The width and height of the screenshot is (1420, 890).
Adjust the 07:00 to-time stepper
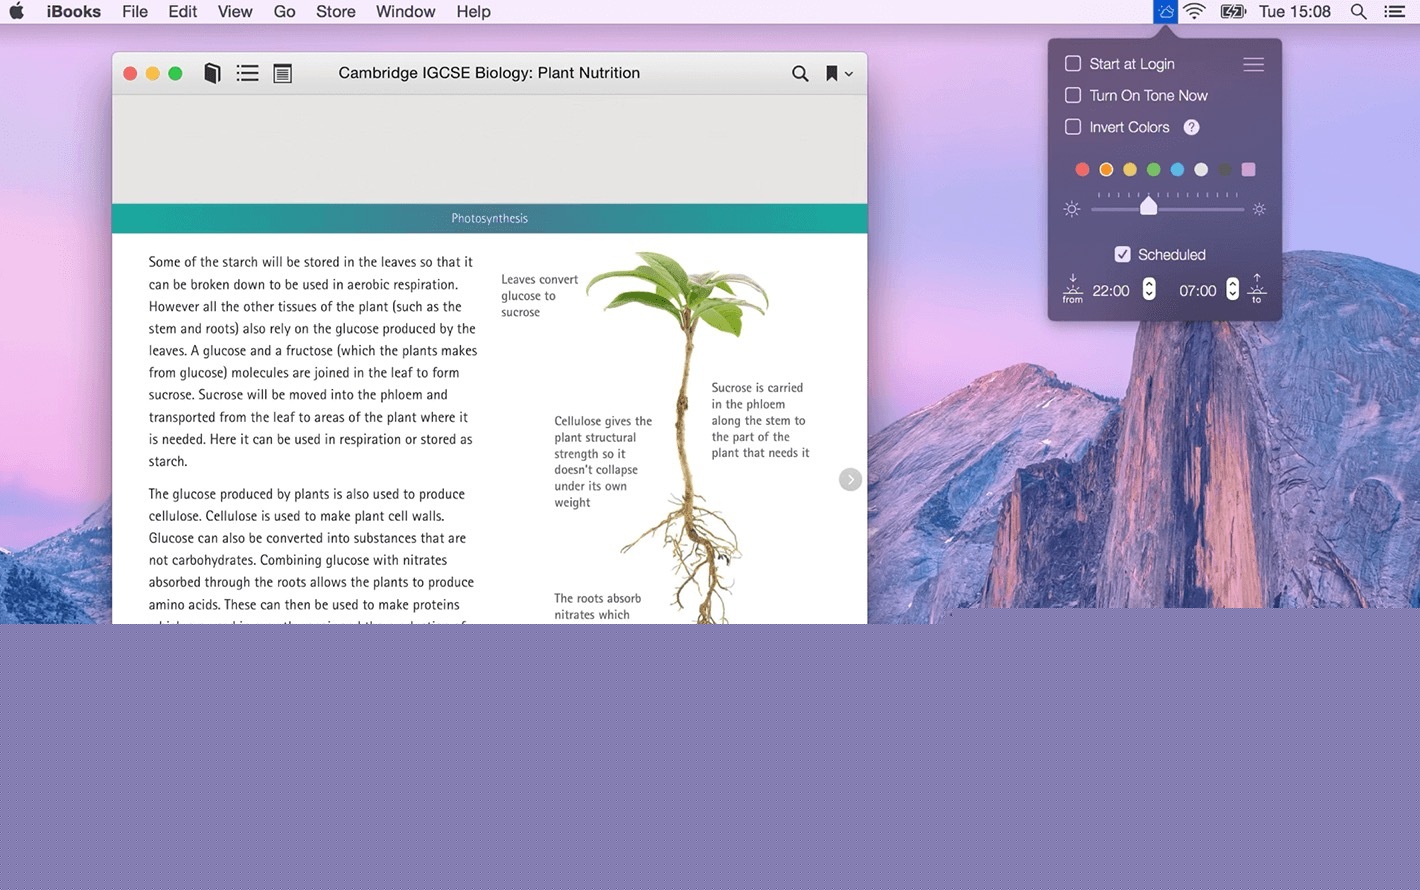click(1232, 289)
